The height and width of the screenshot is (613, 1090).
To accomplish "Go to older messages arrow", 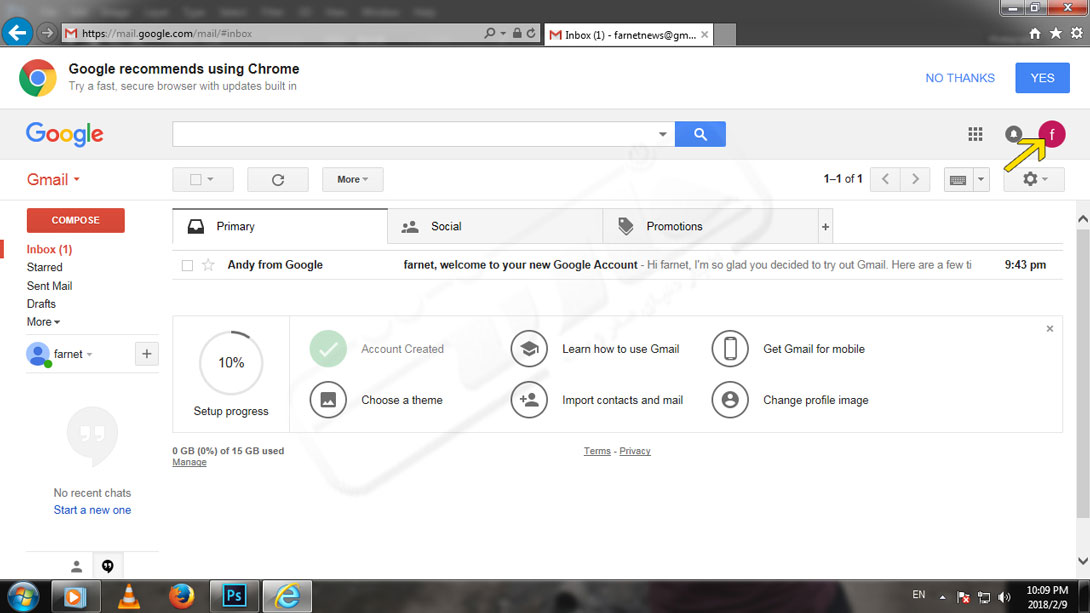I will pos(916,179).
